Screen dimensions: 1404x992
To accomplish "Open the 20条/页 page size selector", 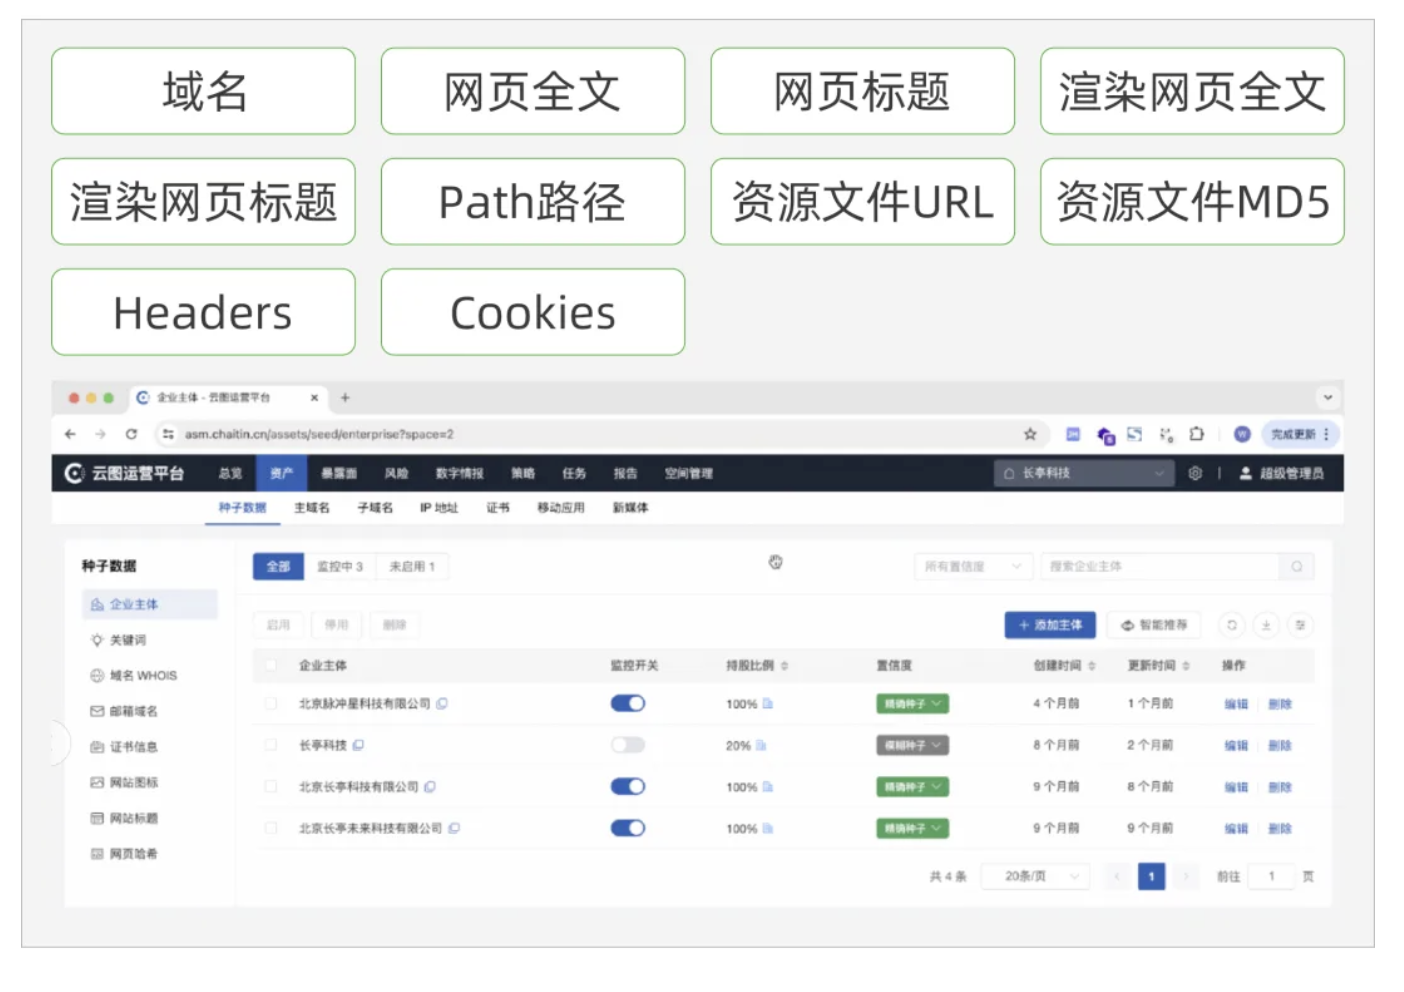I will coord(1034,876).
